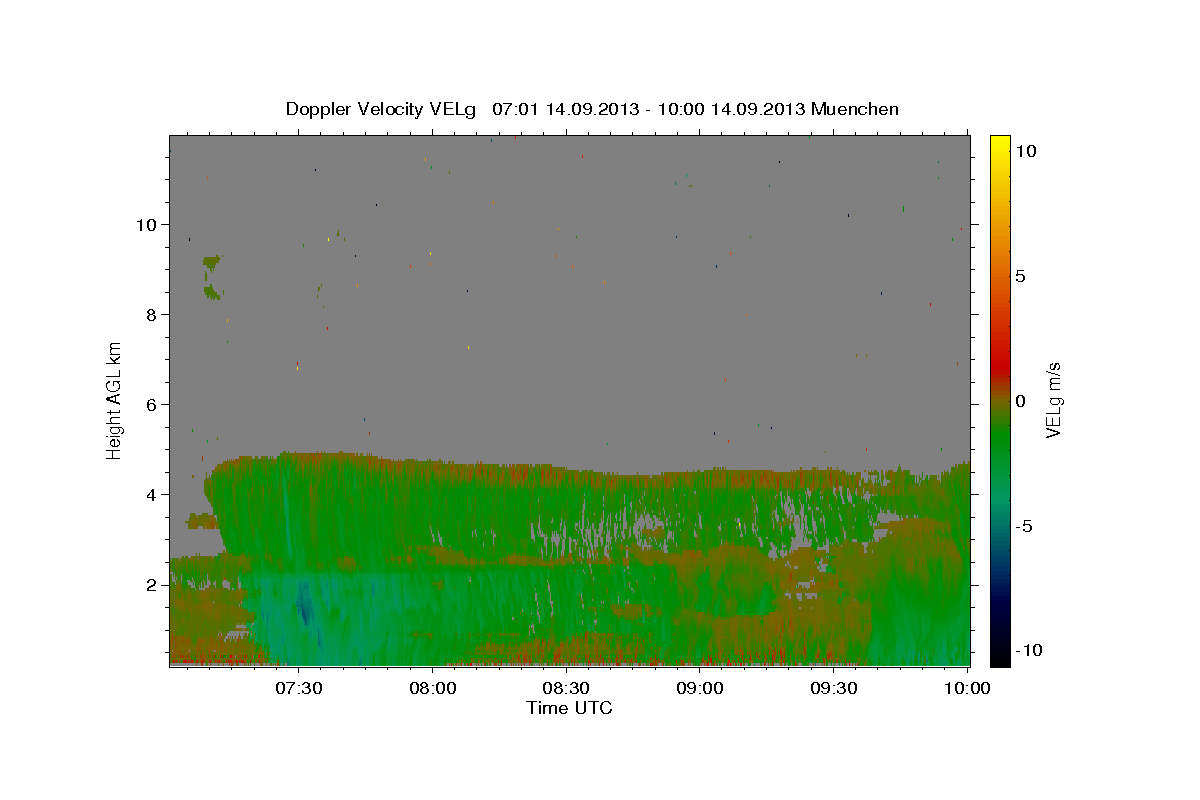Click the colorbar tick label 0

[1021, 401]
